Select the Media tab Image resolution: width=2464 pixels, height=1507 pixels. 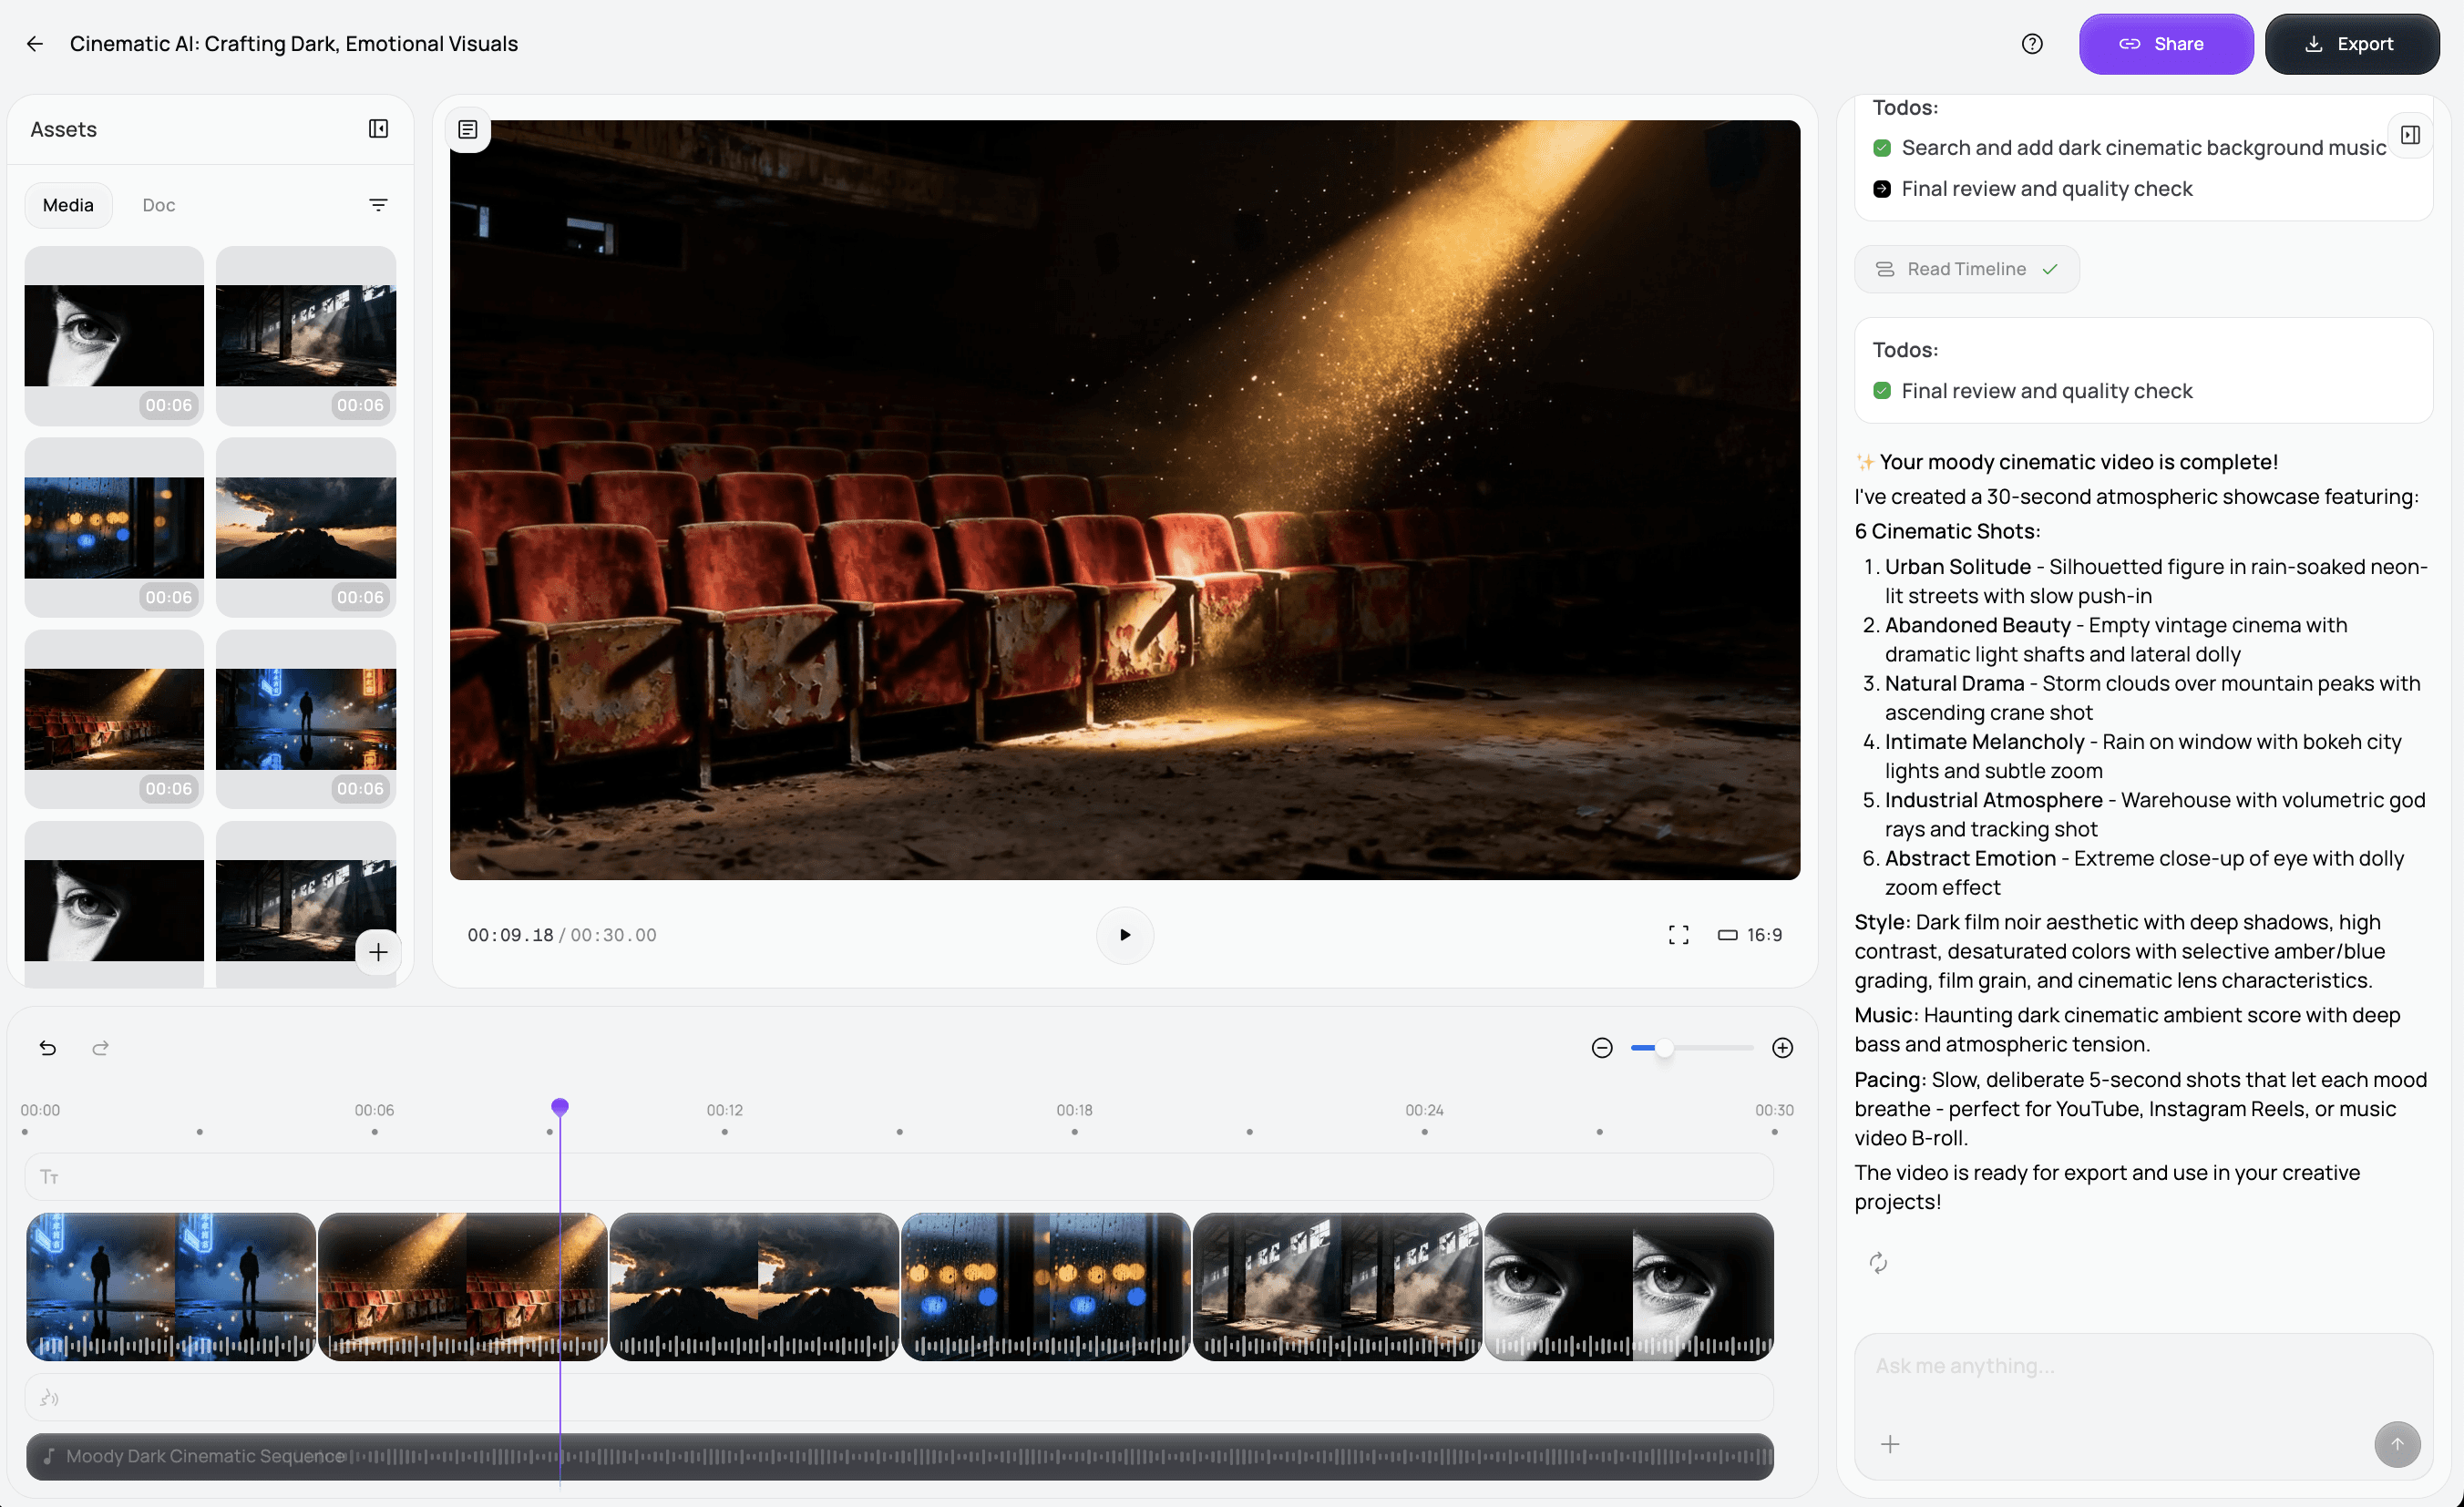(68, 205)
